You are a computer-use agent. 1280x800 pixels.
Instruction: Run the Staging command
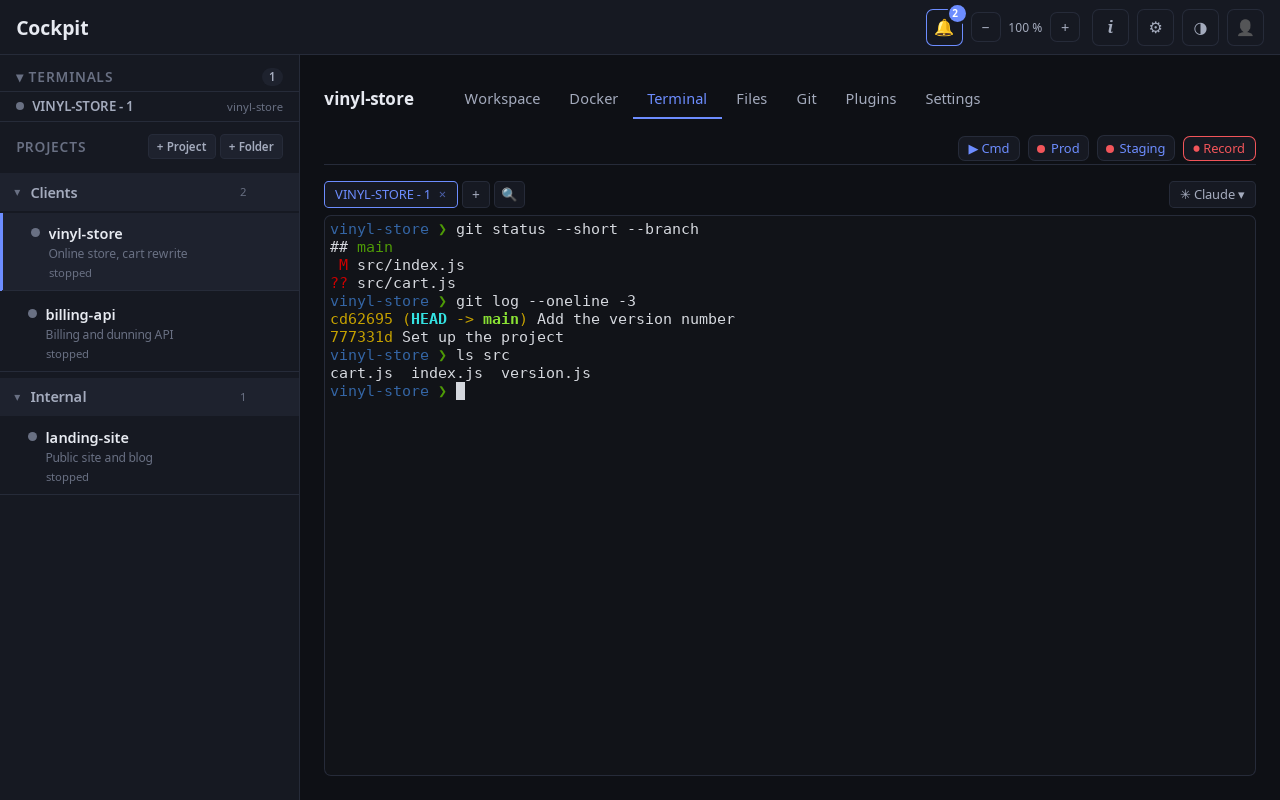coord(1136,148)
